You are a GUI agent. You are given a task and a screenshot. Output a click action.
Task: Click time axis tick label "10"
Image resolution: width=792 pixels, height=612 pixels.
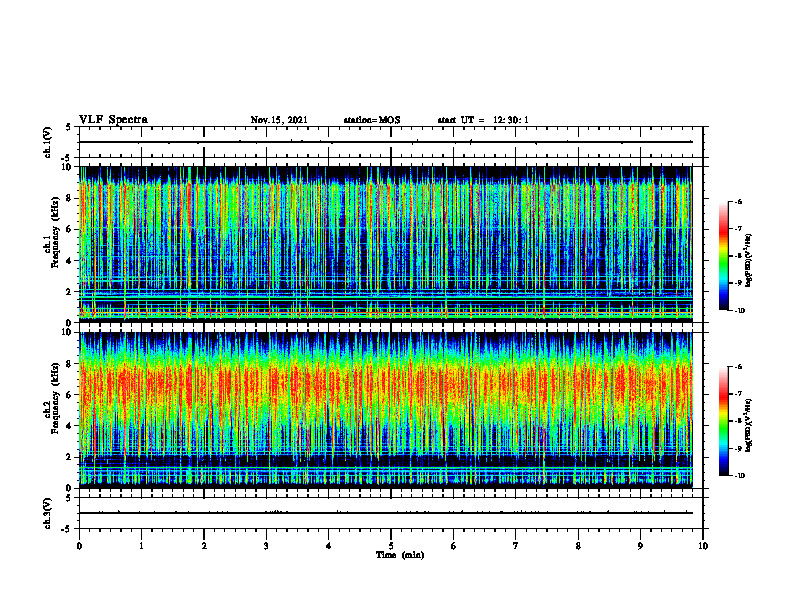click(x=703, y=546)
